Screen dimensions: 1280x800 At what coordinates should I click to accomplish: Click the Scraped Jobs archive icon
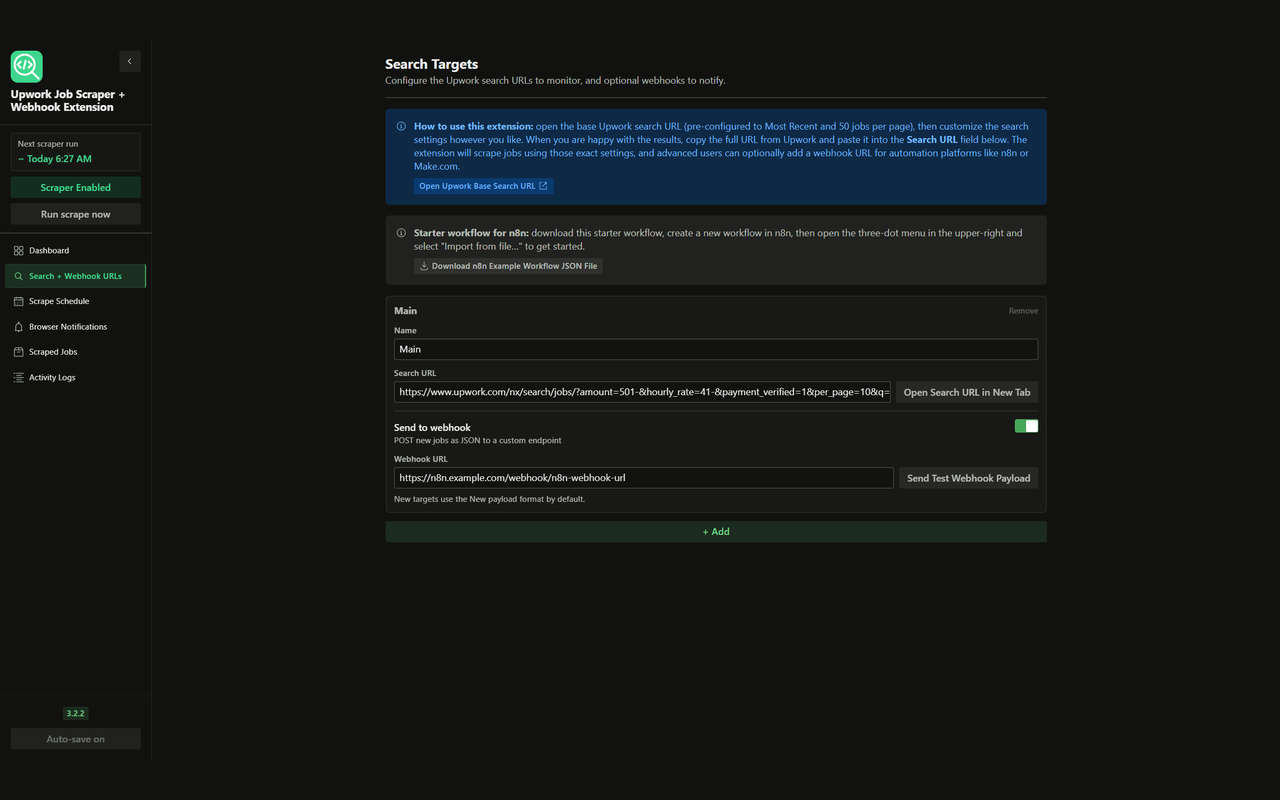tap(19, 352)
